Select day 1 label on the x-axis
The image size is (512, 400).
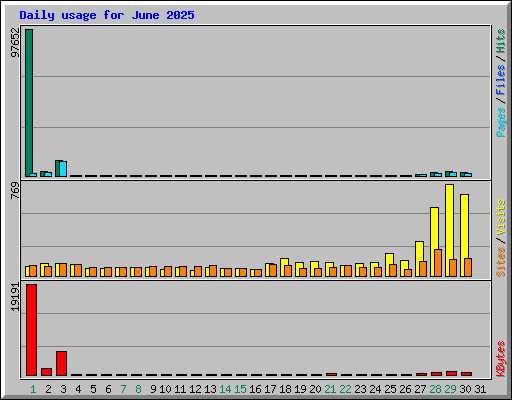point(33,389)
